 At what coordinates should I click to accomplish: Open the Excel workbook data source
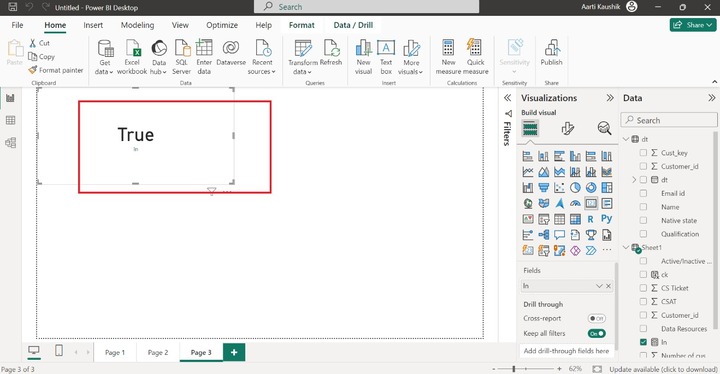pos(132,57)
